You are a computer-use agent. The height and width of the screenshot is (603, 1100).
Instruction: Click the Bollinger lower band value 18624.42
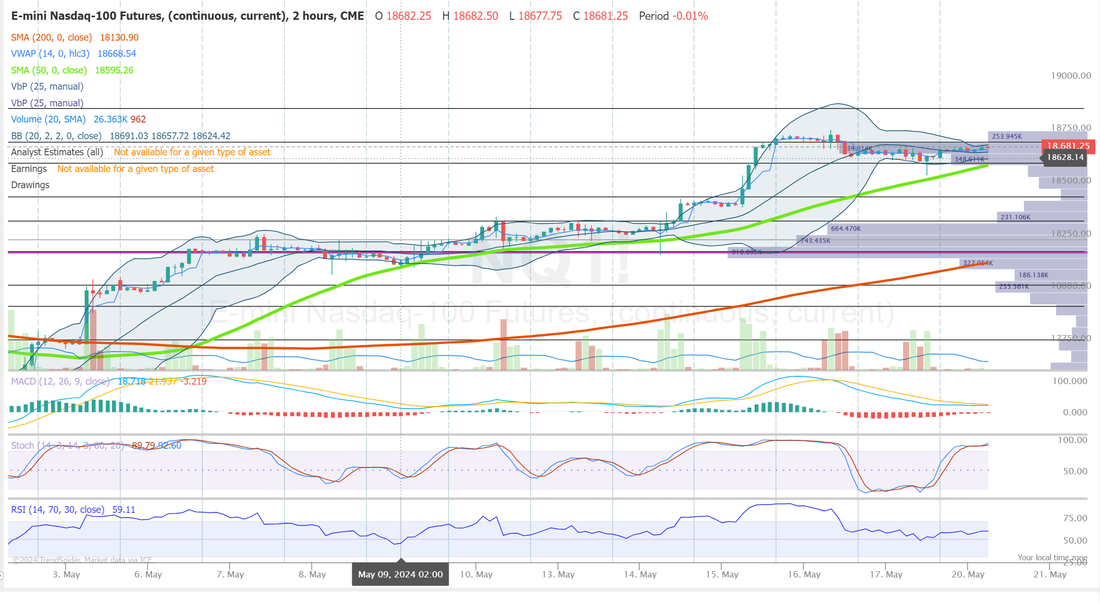click(x=211, y=136)
